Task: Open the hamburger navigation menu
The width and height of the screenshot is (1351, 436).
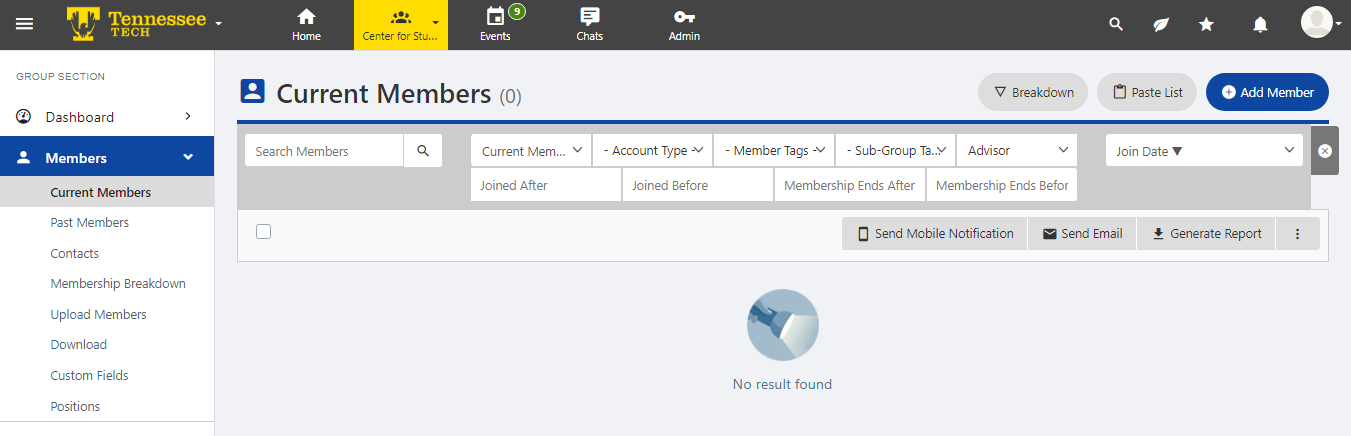Action: click(24, 24)
